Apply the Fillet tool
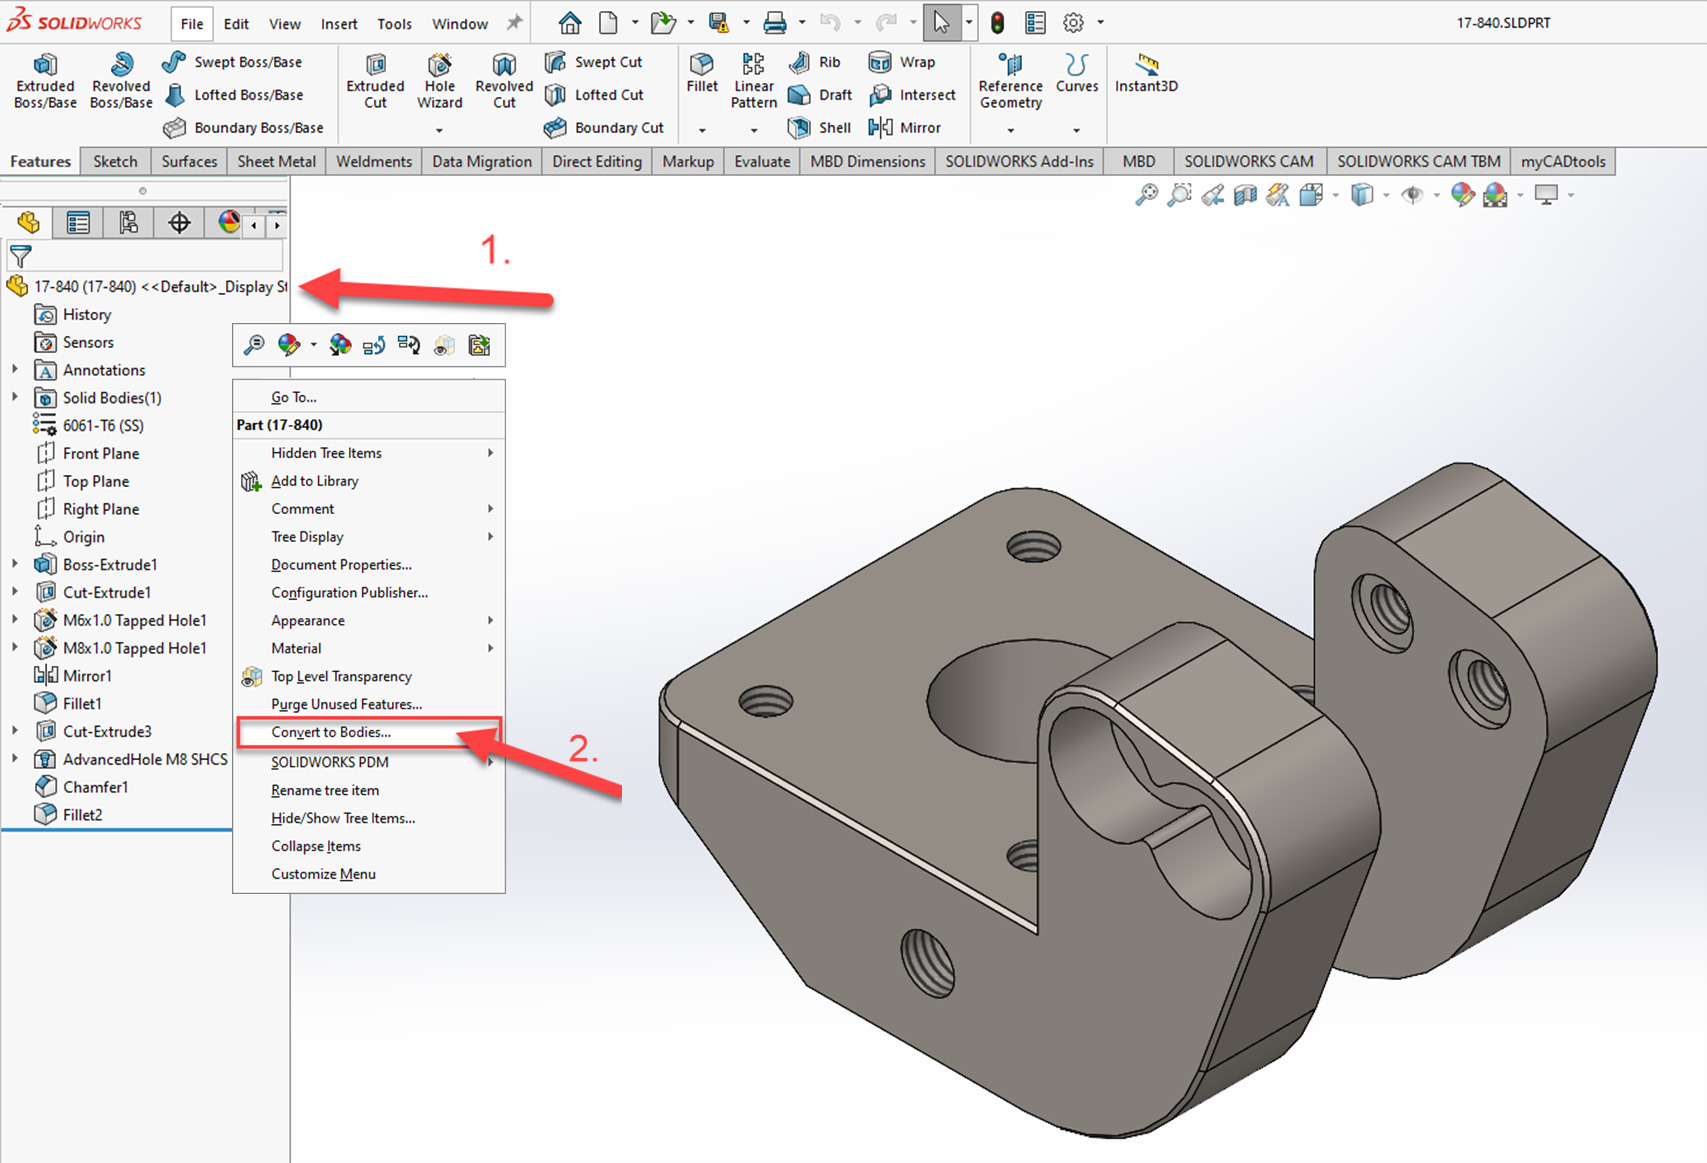1707x1163 pixels. coord(702,74)
